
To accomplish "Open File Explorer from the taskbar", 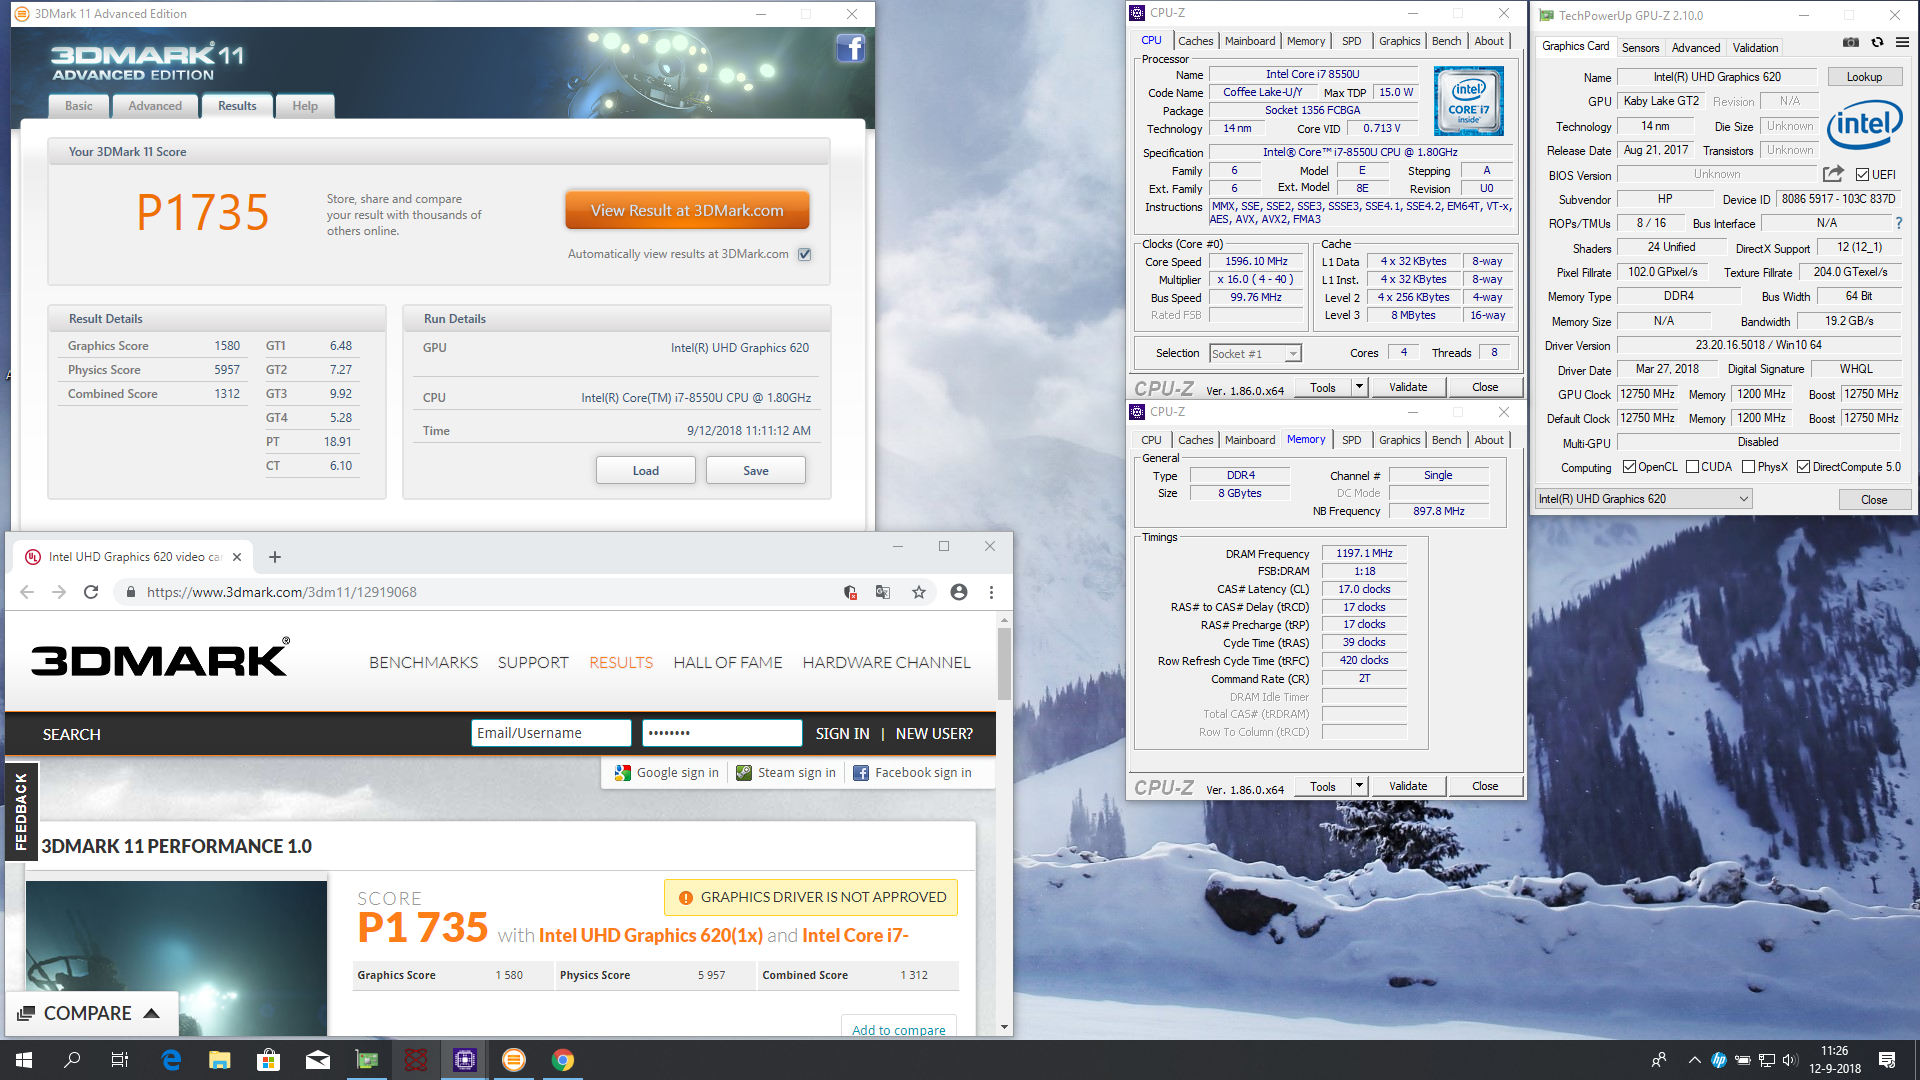I will coord(220,1060).
